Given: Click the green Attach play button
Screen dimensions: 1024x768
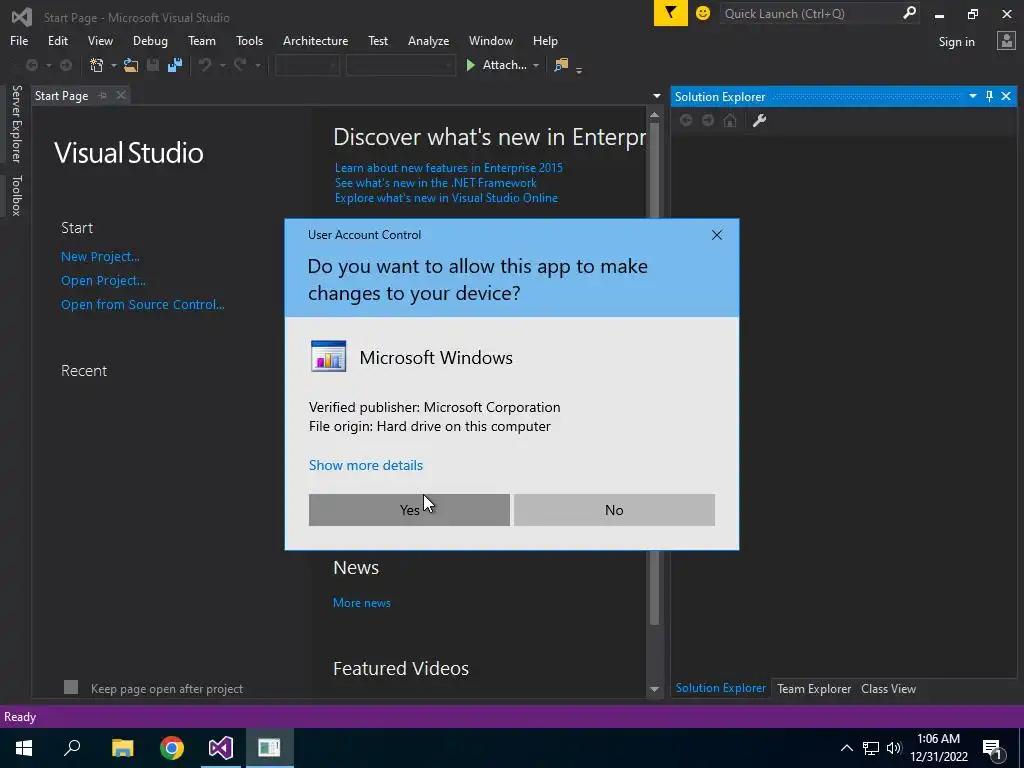Looking at the screenshot, I should coord(470,65).
